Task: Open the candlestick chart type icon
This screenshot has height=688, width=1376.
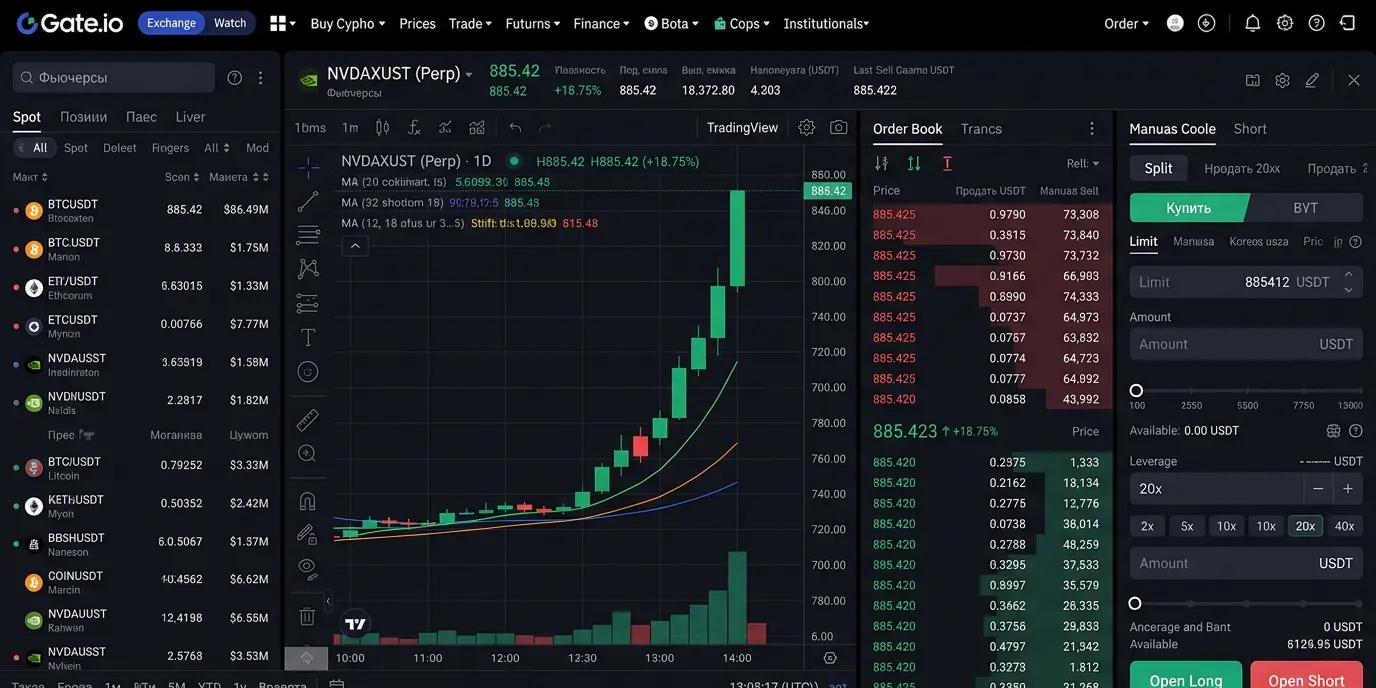Action: pos(382,127)
